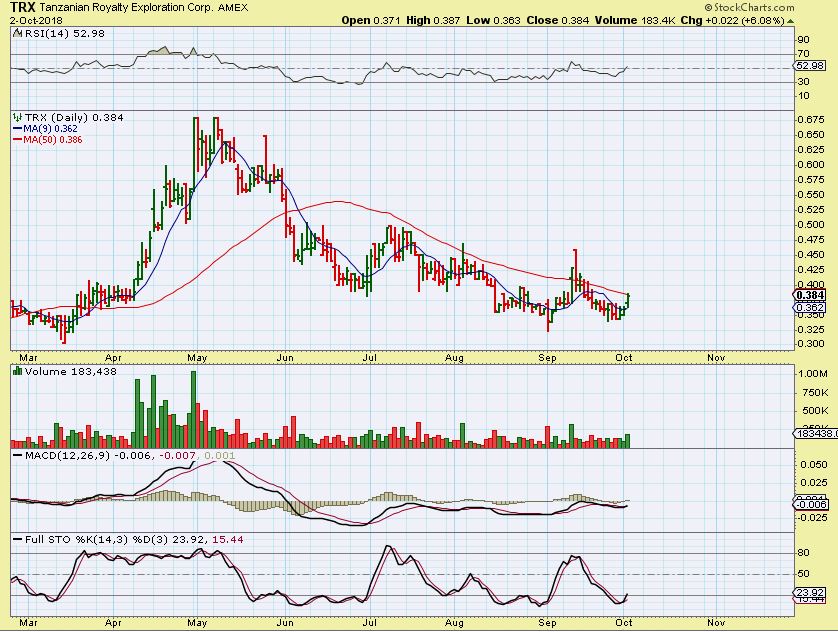838x632 pixels.
Task: Select the red MA(50) 0.386 legend
Action: click(47, 139)
